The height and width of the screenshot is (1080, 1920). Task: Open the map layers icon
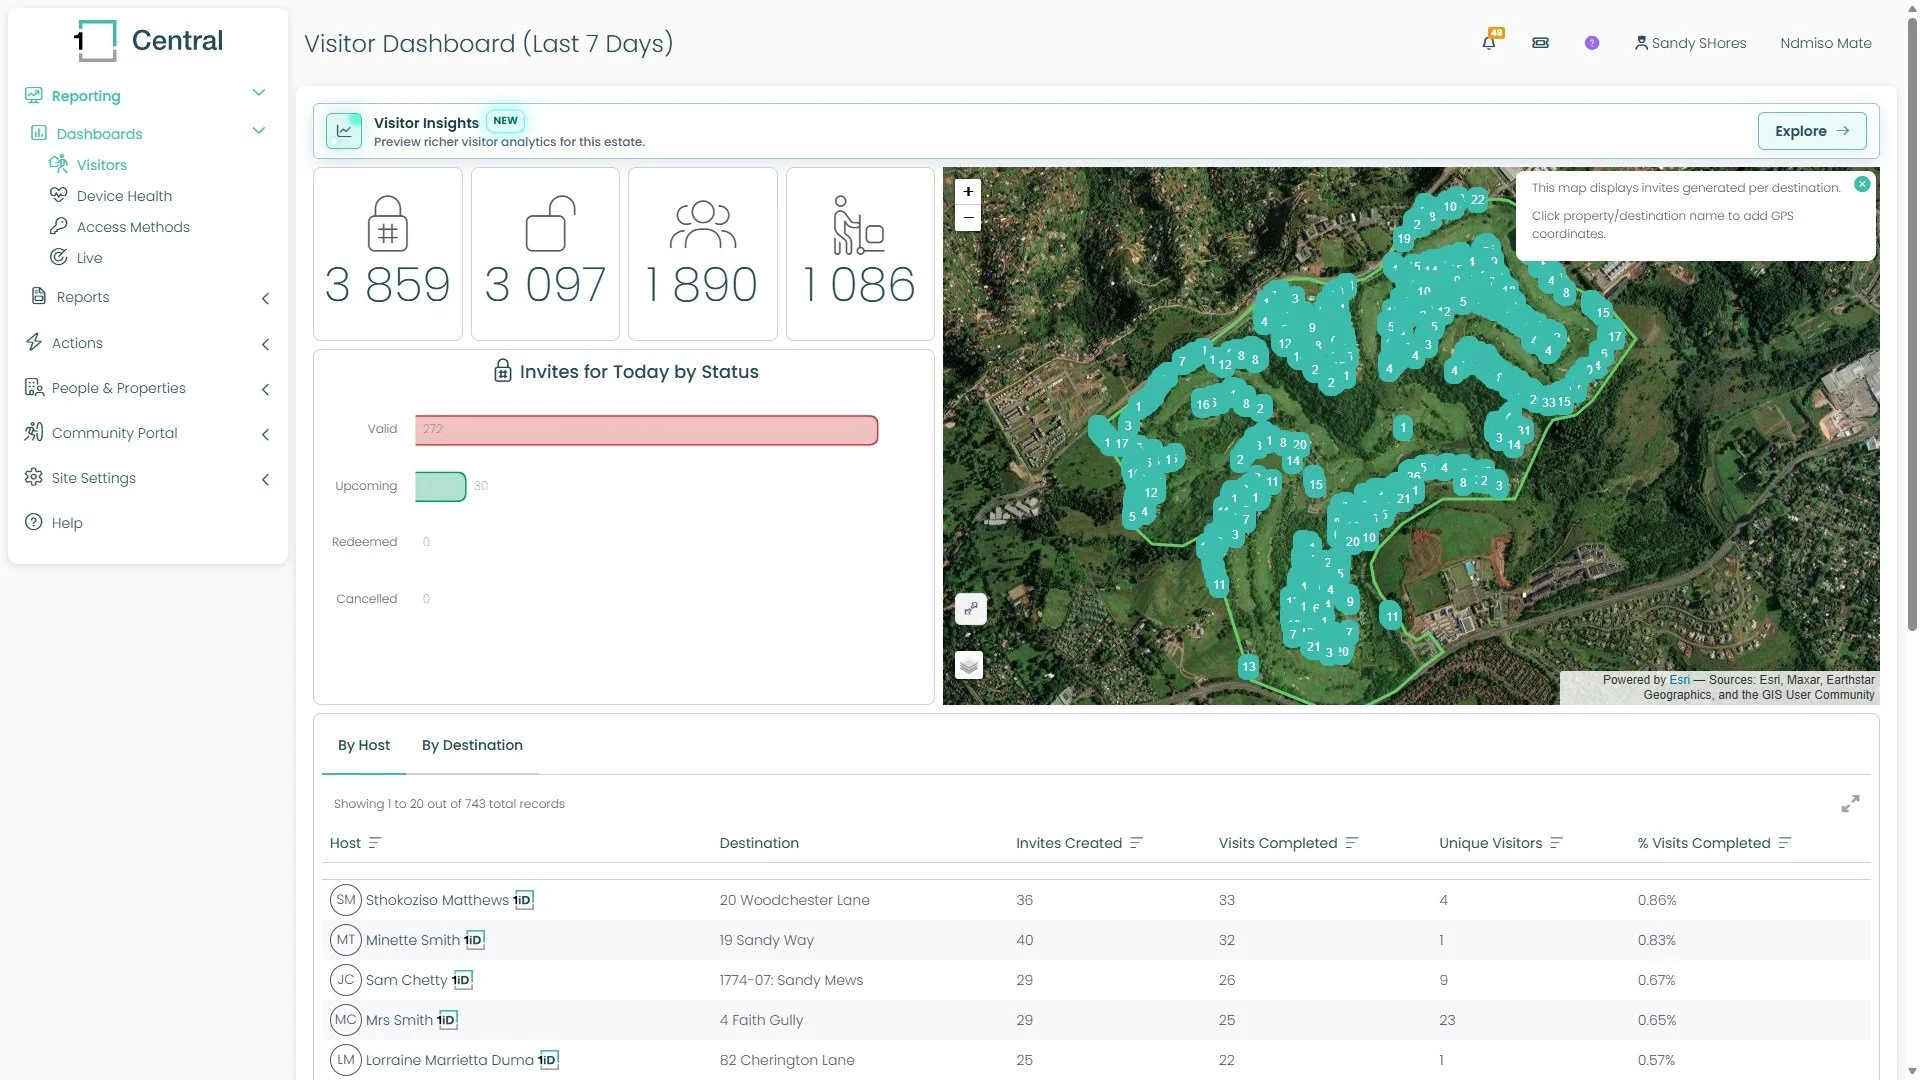tap(969, 665)
